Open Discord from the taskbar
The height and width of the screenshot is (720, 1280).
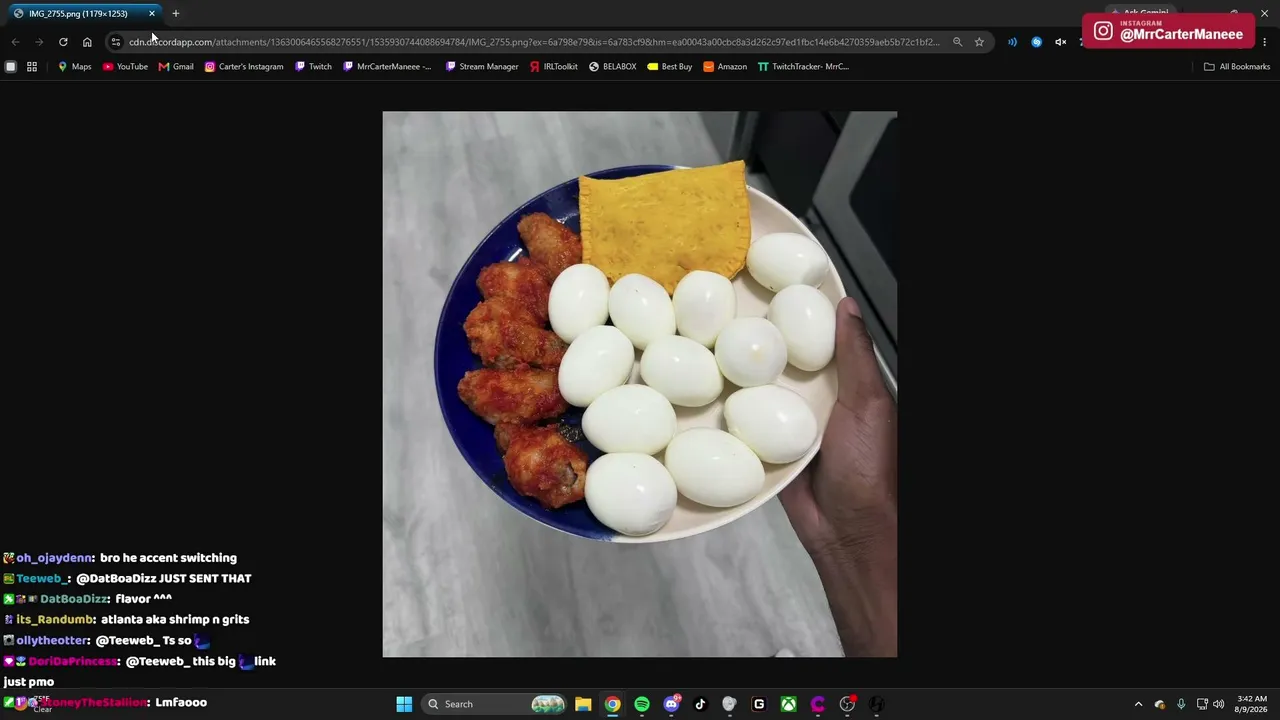click(671, 704)
